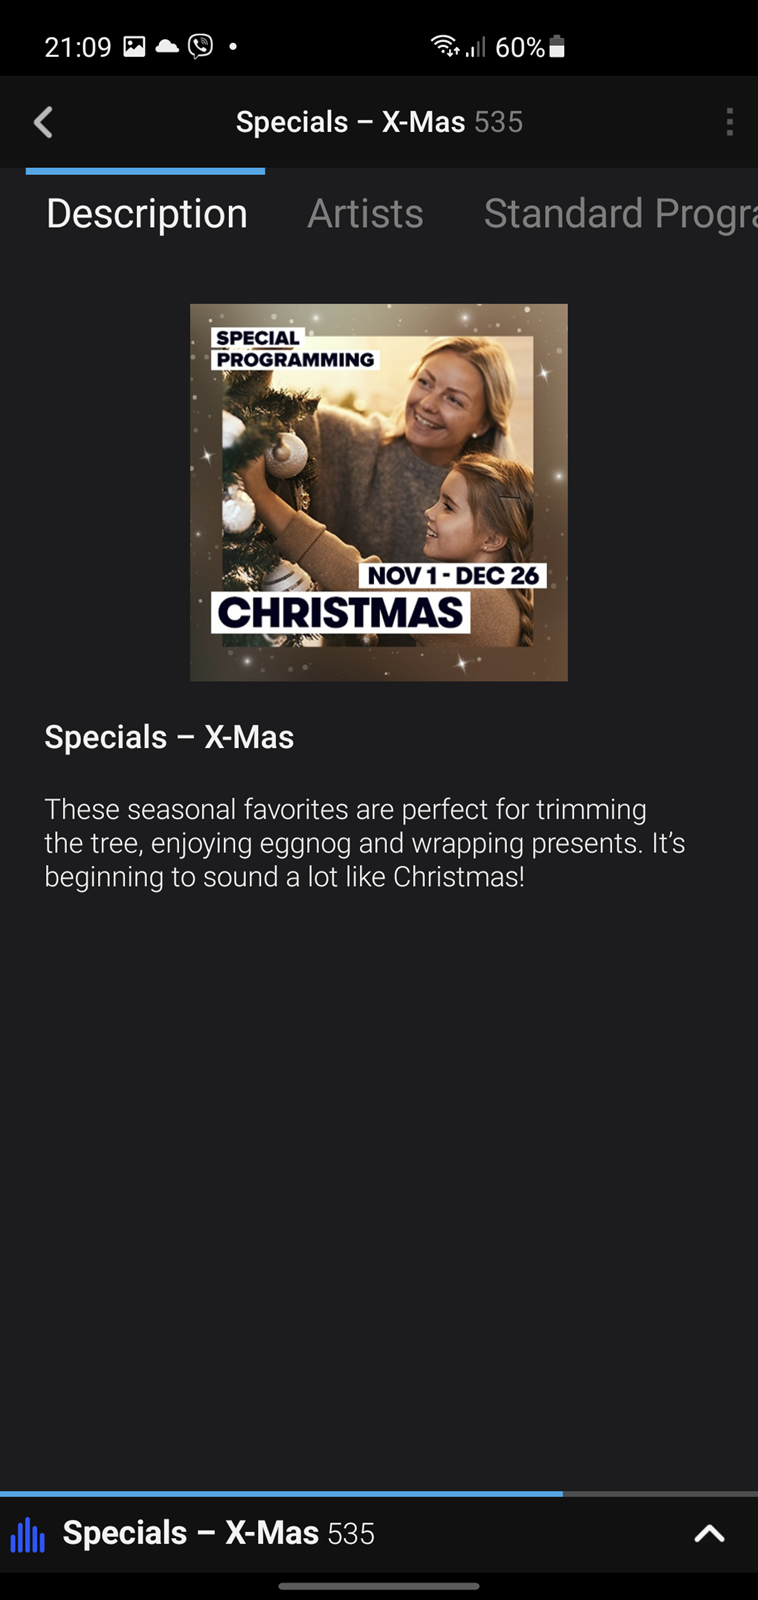Tap the Specials – X-Mas description heading
The image size is (758, 1600).
click(x=169, y=737)
